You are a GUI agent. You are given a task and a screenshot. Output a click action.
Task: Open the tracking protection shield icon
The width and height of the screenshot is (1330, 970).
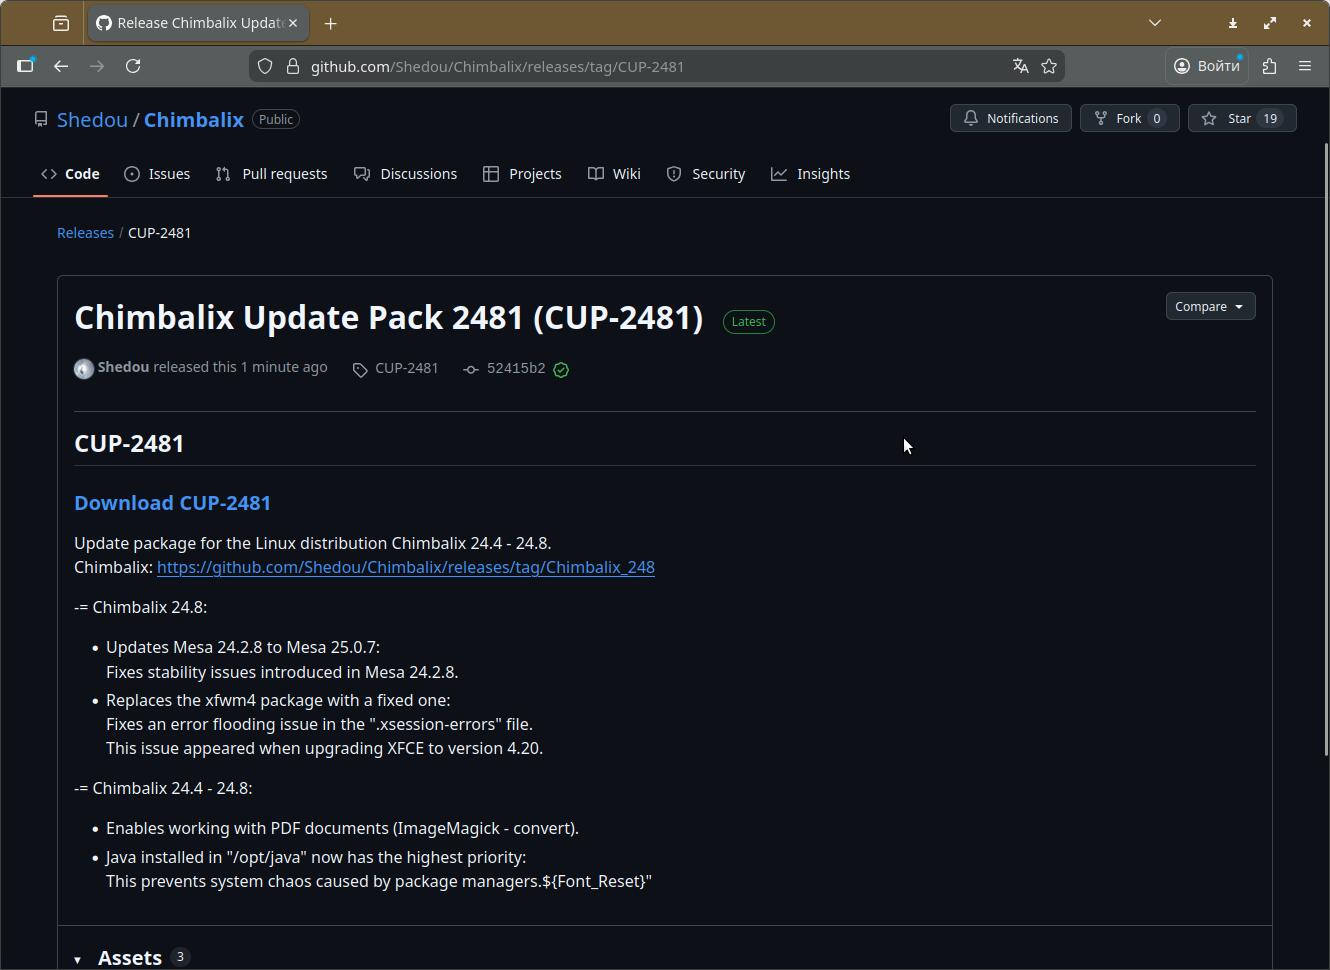[x=265, y=66]
